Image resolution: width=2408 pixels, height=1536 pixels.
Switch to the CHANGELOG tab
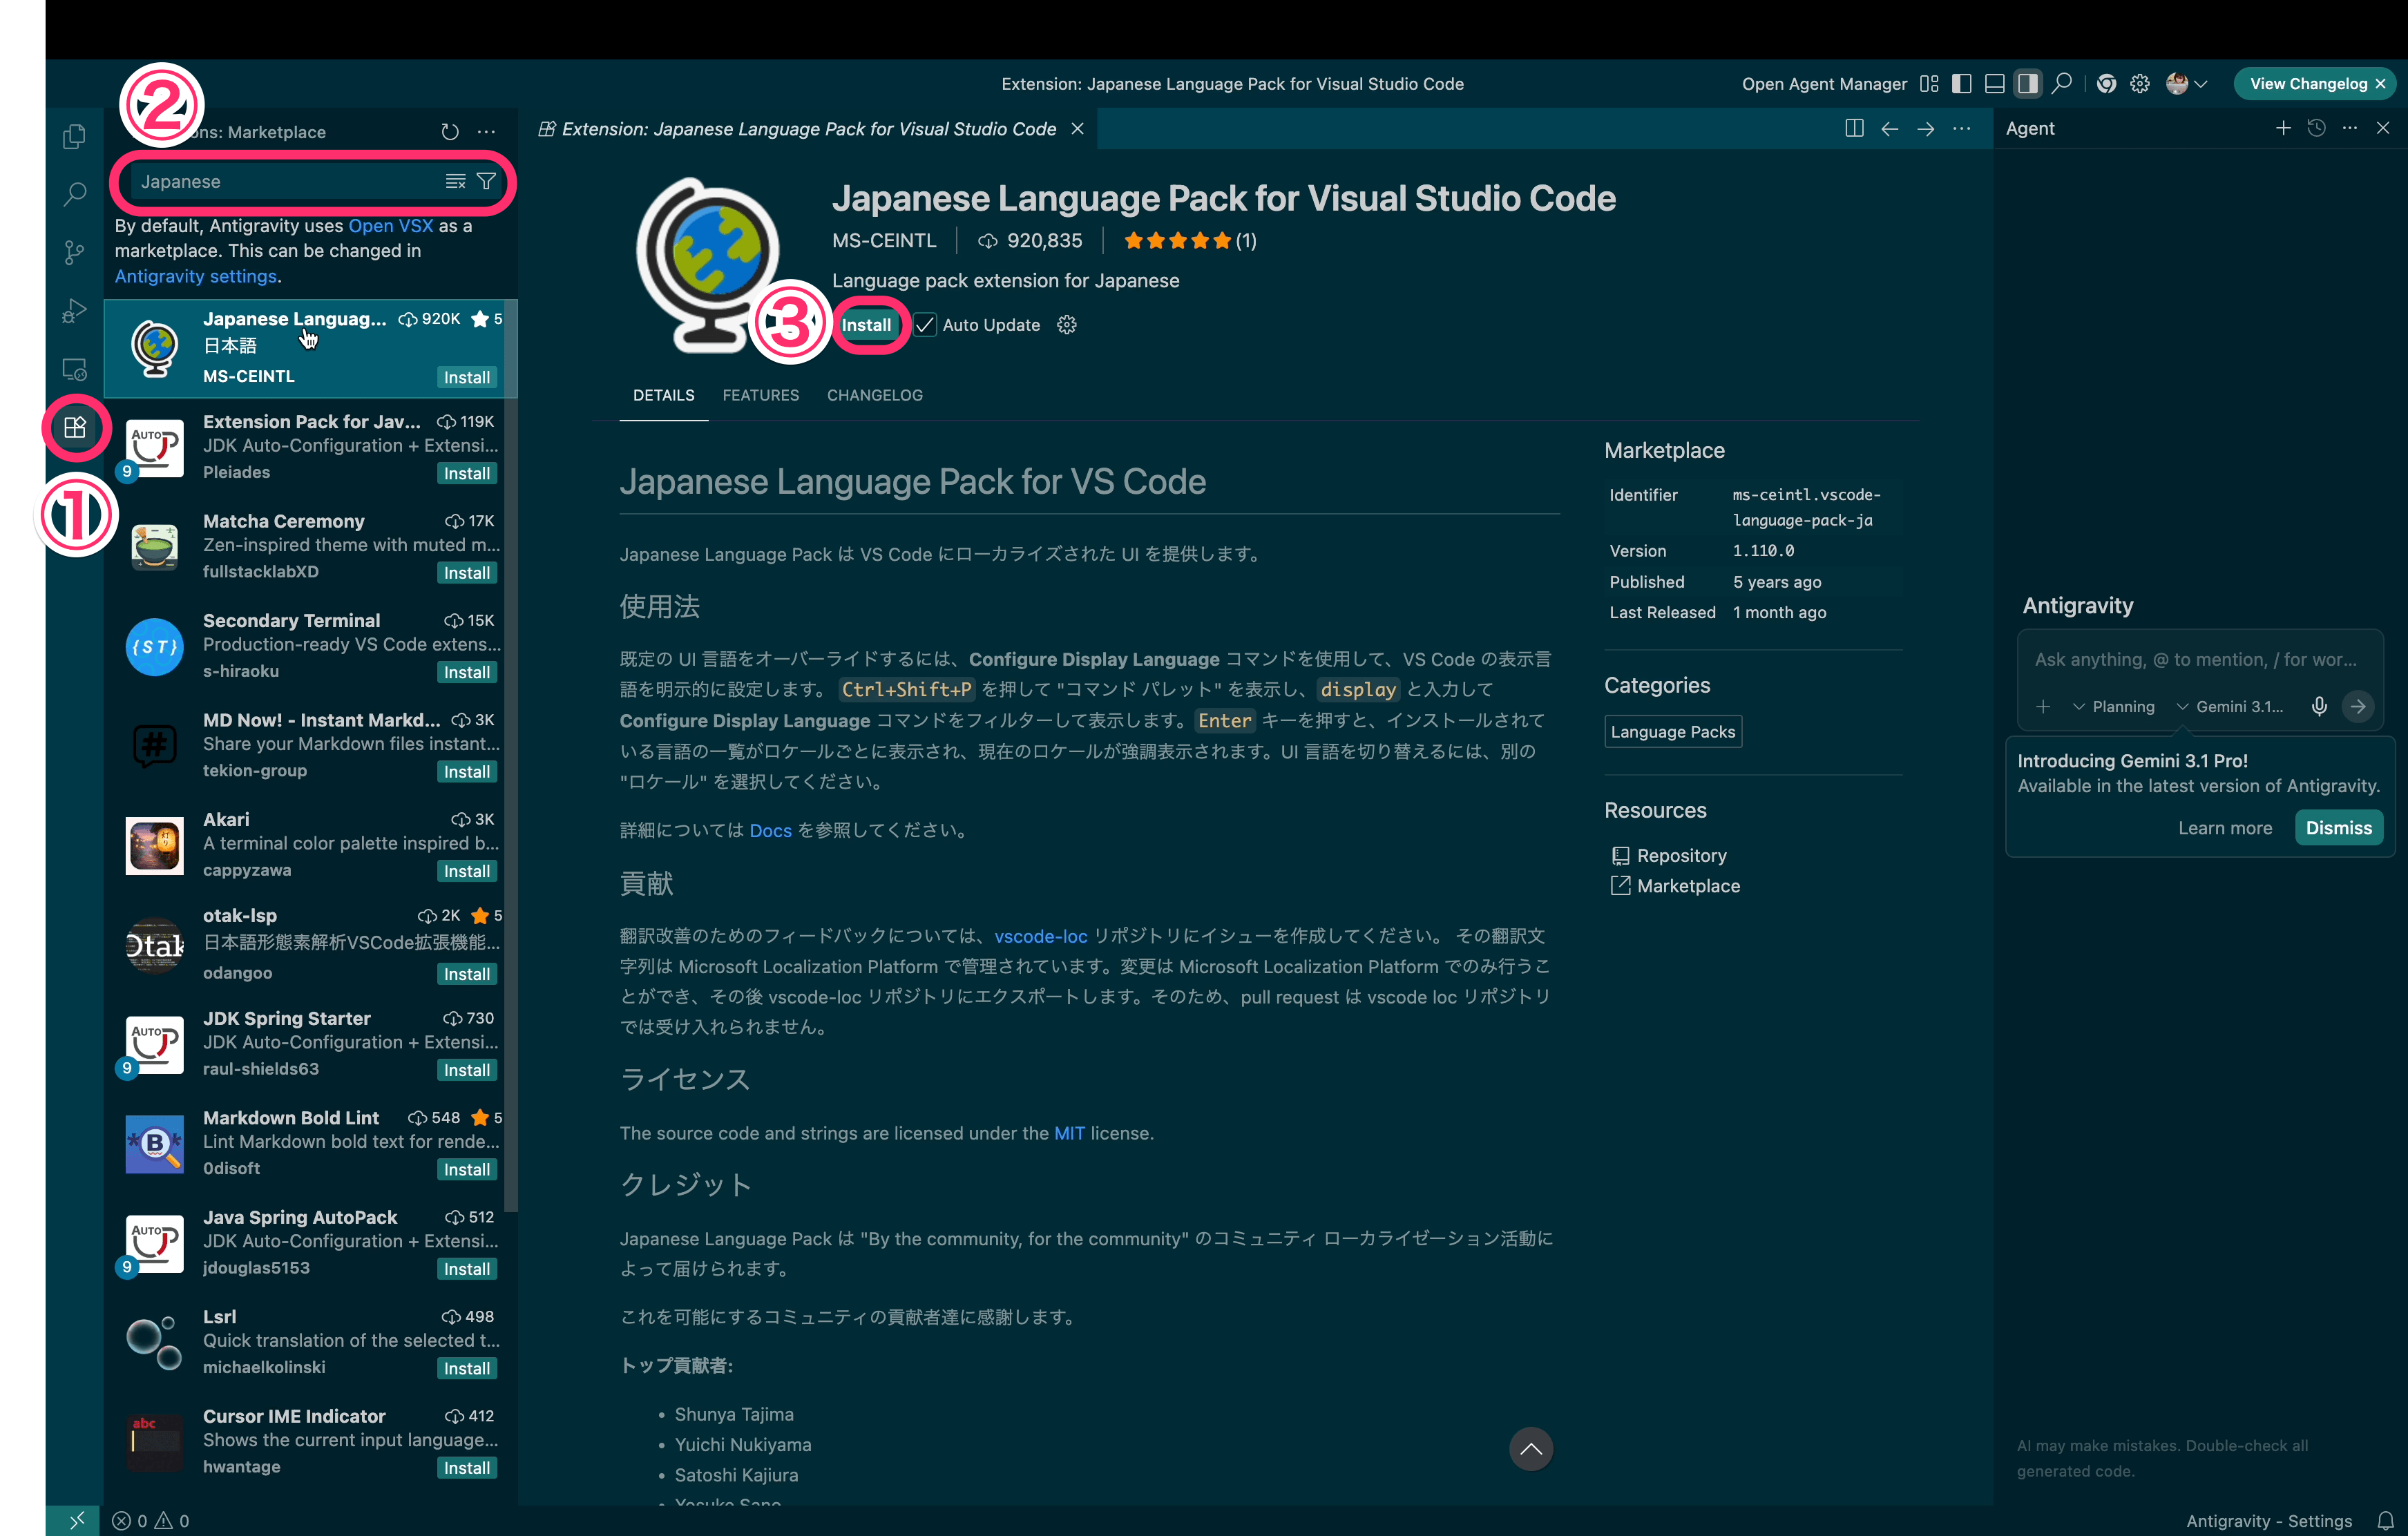[x=874, y=395]
